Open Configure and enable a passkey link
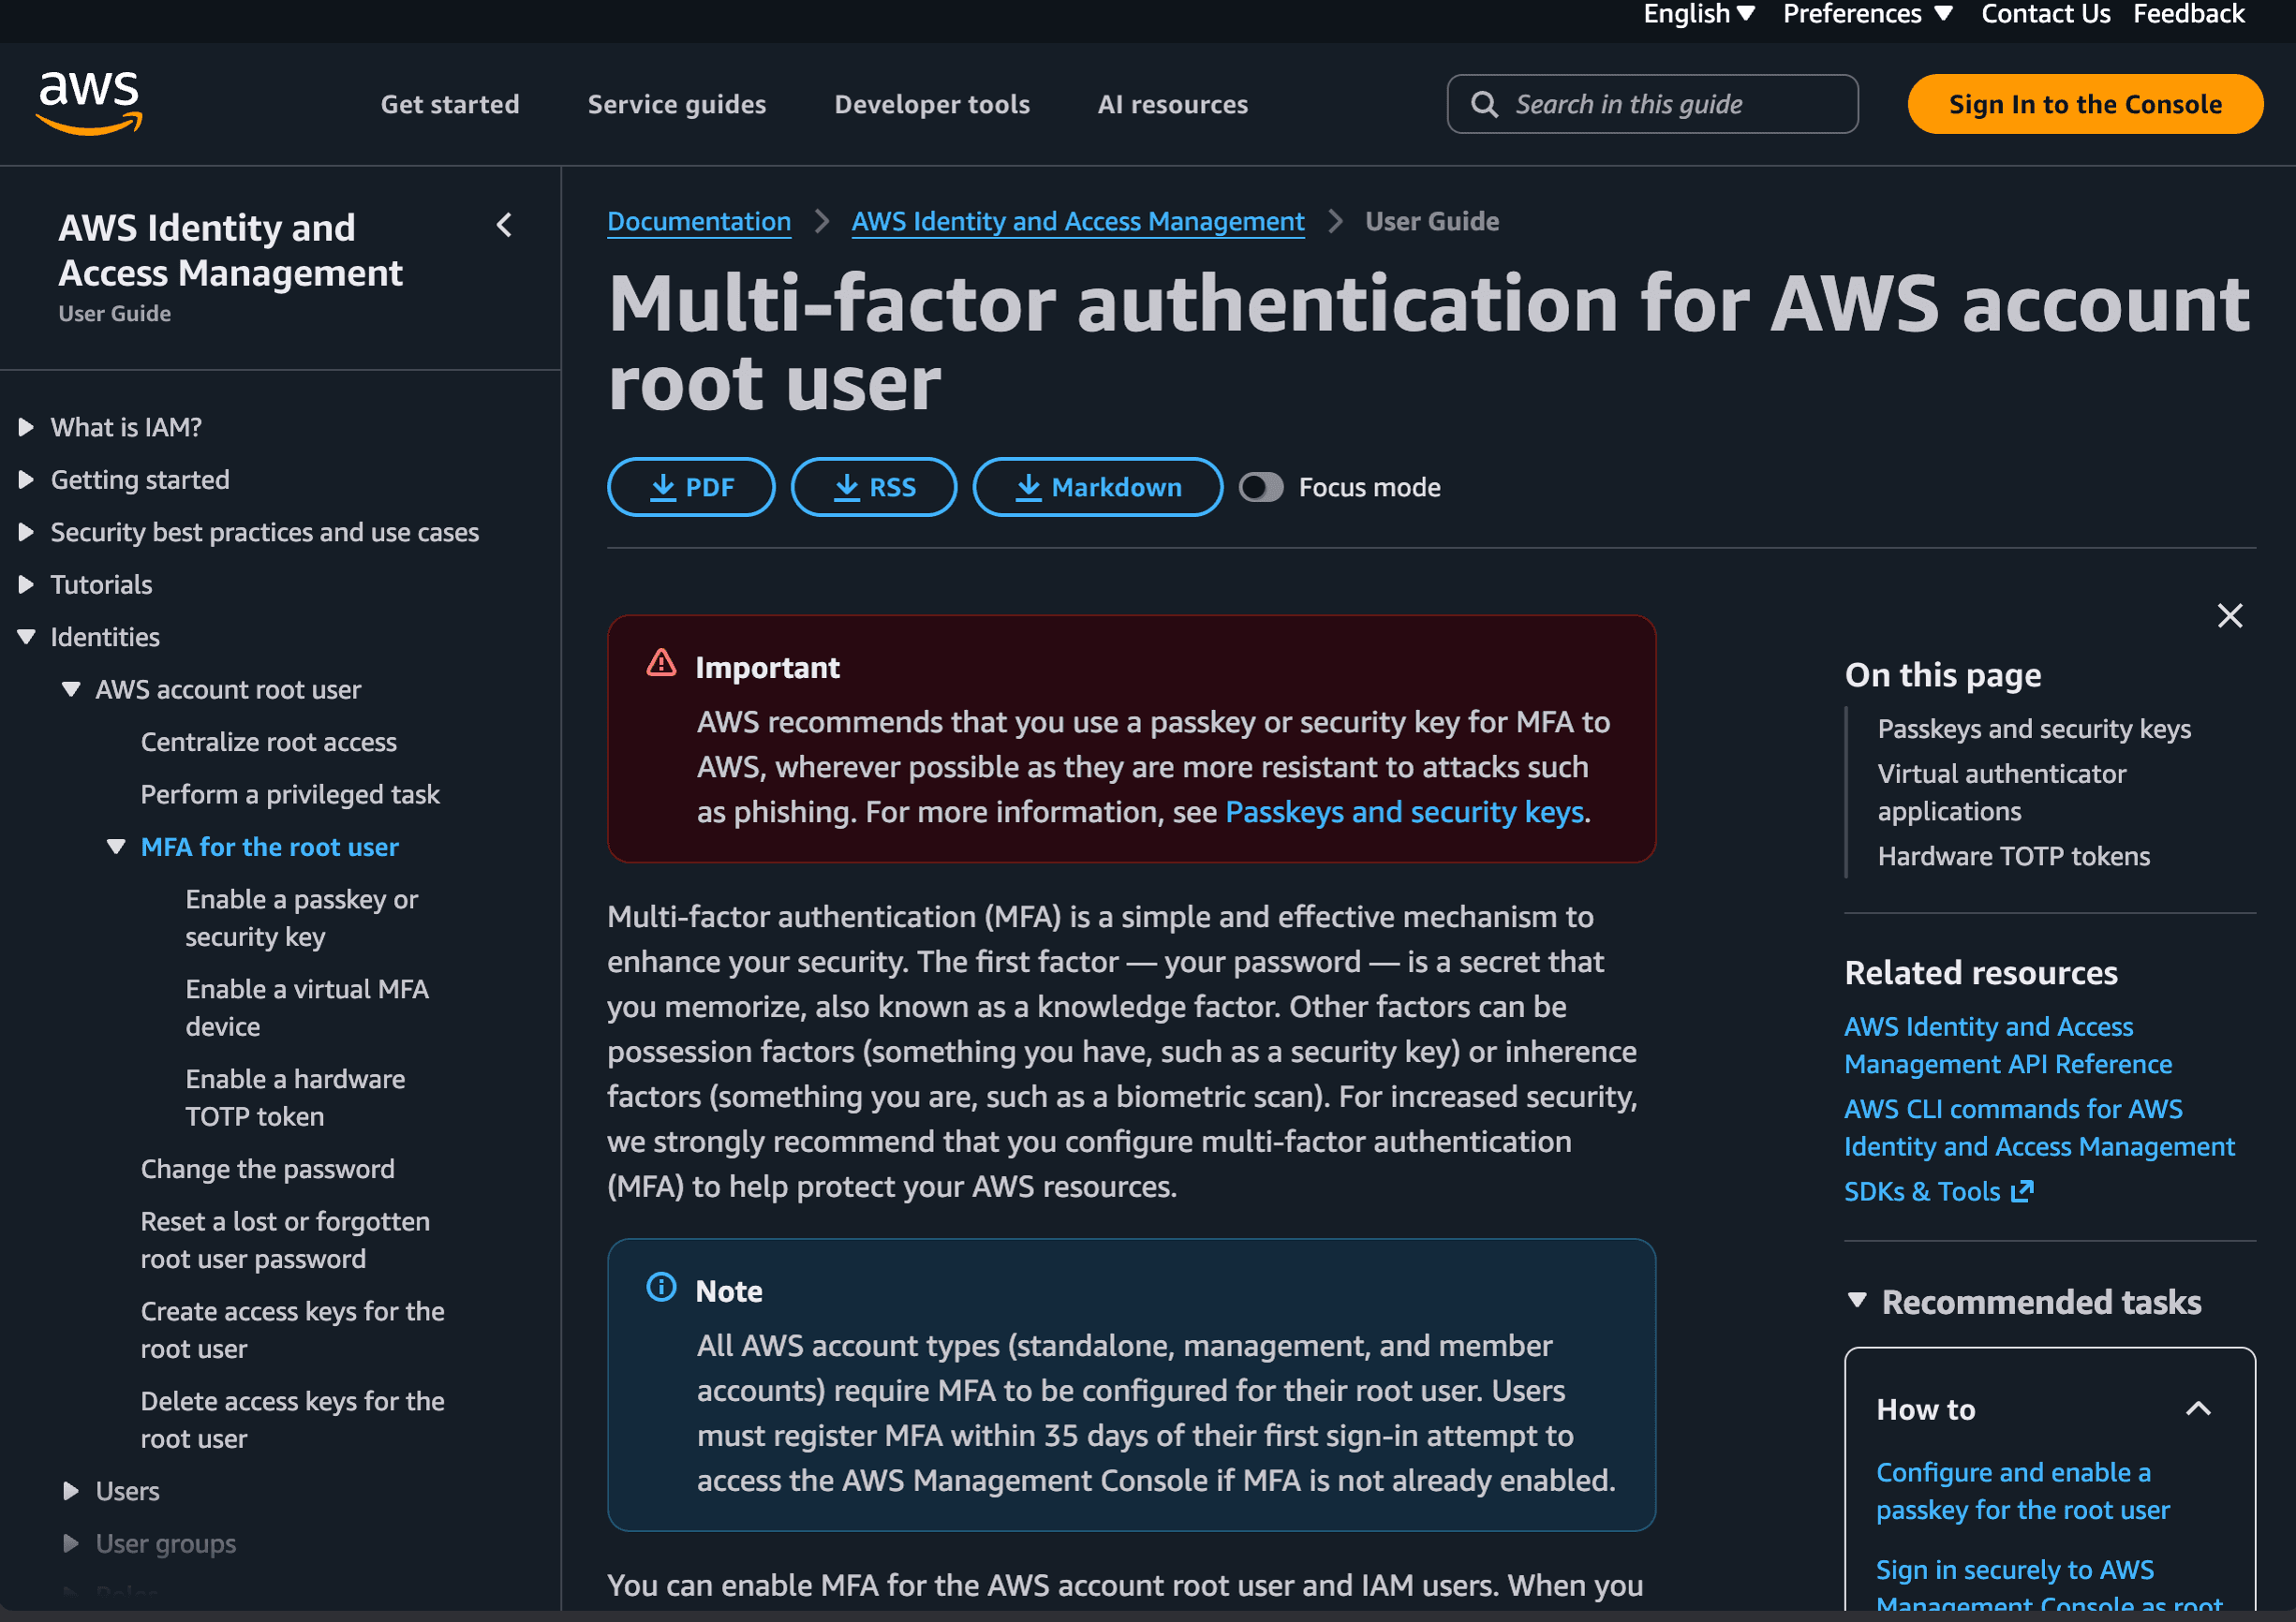Viewport: 2296px width, 1622px height. (x=2022, y=1491)
